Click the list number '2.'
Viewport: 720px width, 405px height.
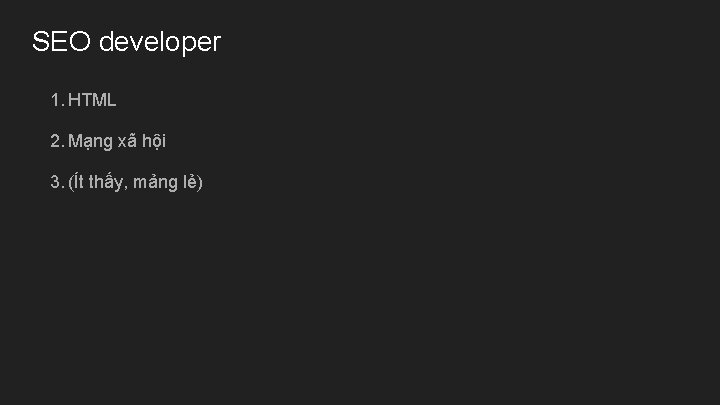[x=57, y=142]
